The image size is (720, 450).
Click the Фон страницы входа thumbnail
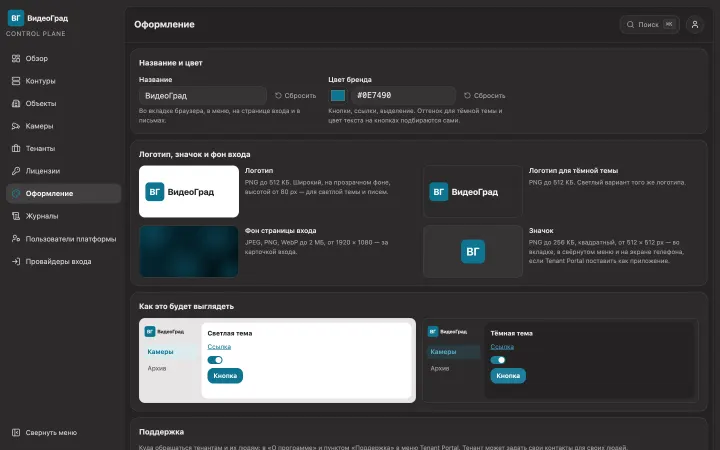(x=189, y=251)
